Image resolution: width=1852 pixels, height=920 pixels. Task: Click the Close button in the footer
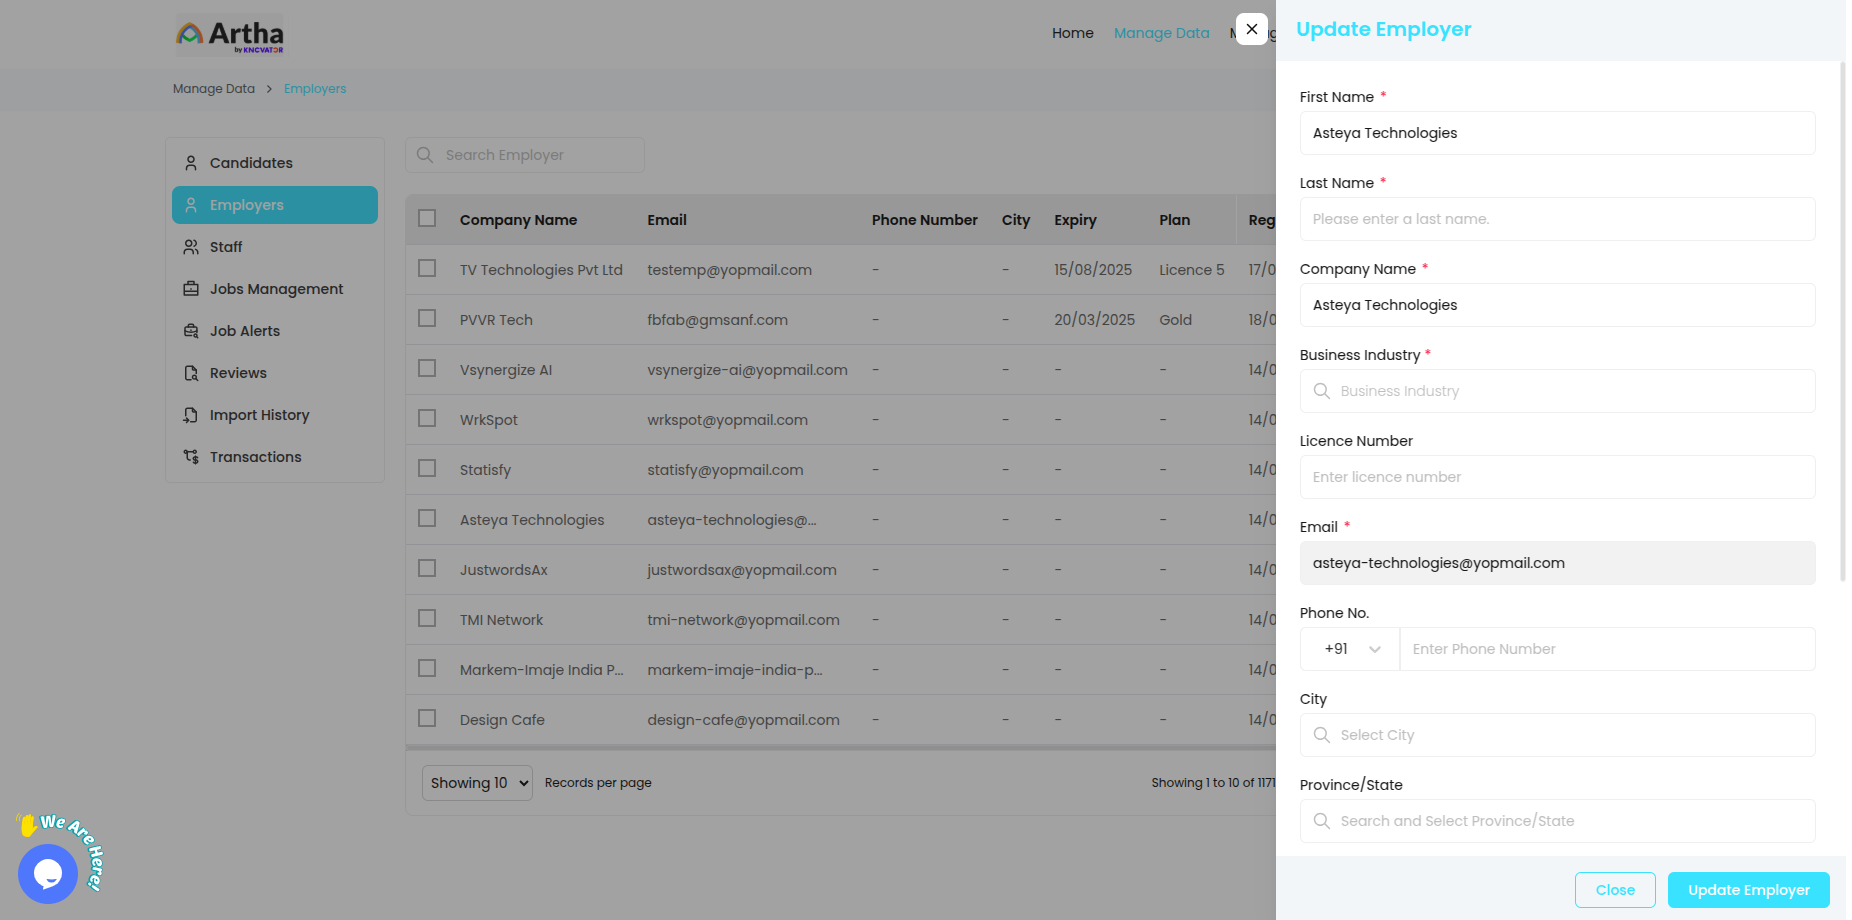coord(1615,890)
